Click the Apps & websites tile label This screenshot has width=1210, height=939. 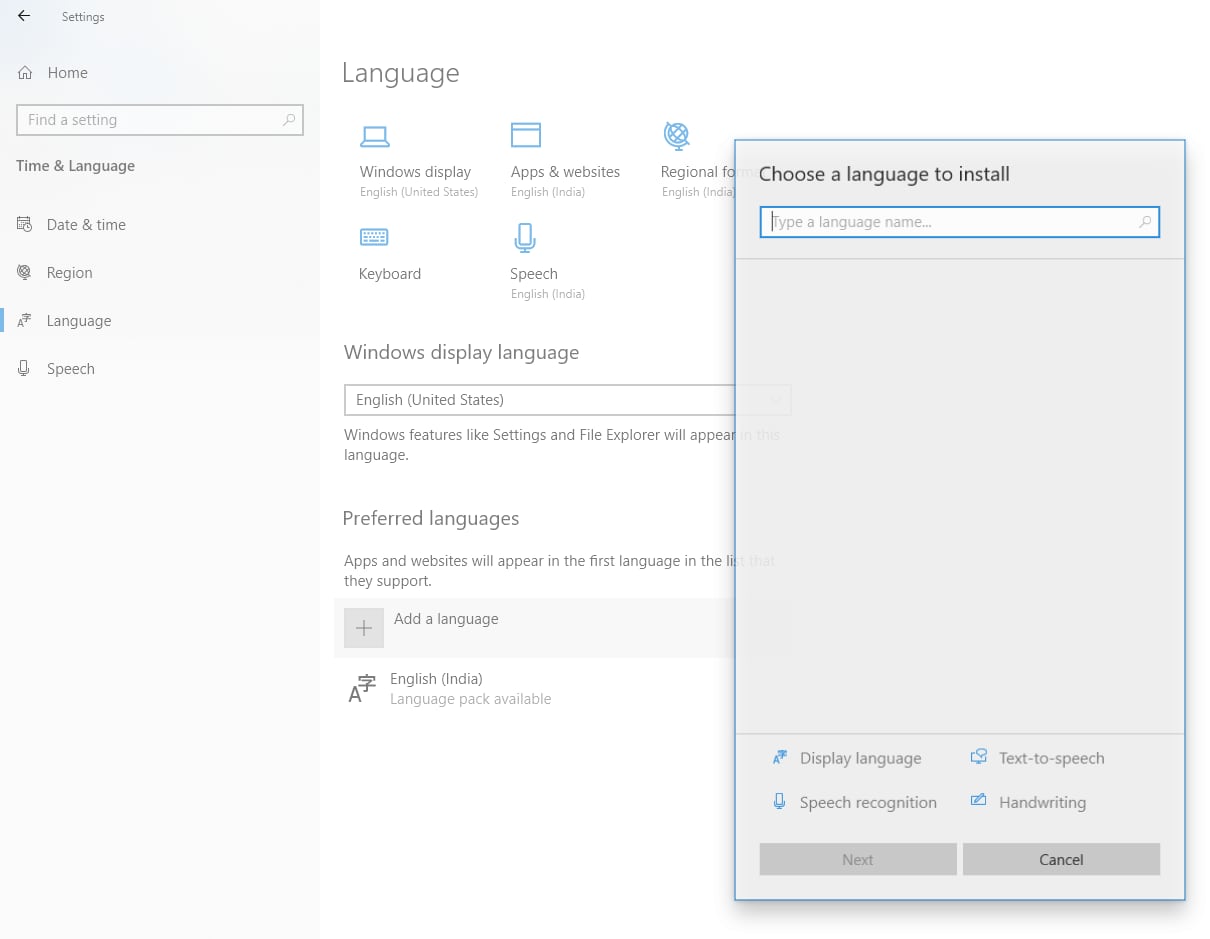[565, 172]
